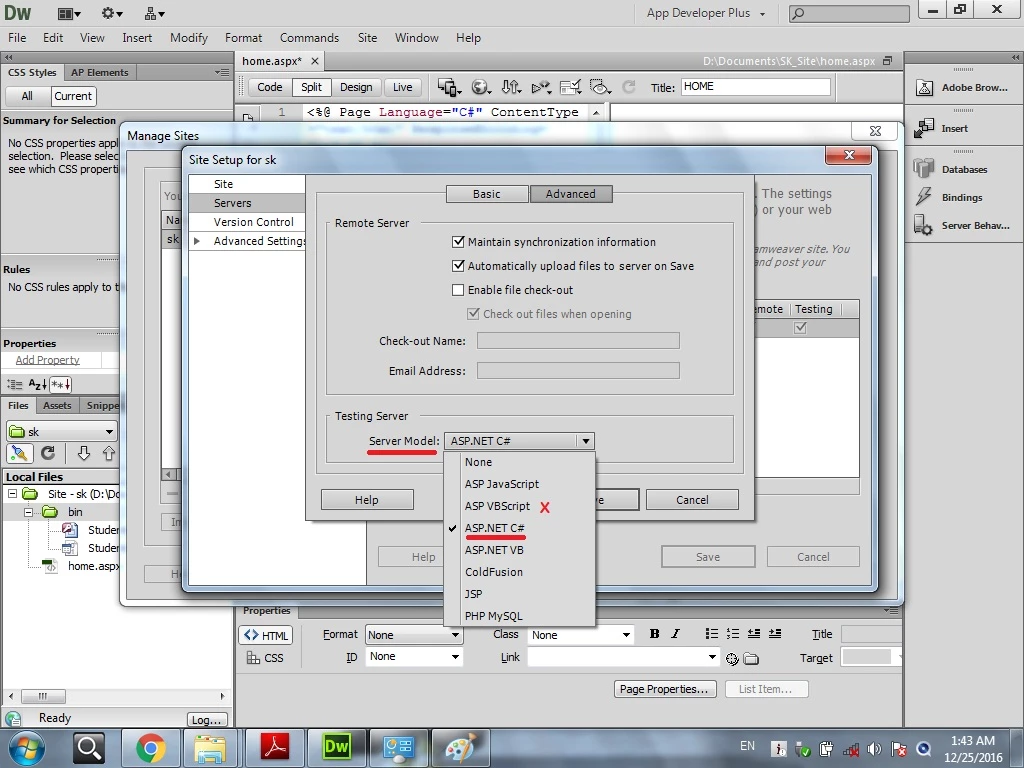
Task: Click Save in Site Setup dialog
Action: click(708, 557)
